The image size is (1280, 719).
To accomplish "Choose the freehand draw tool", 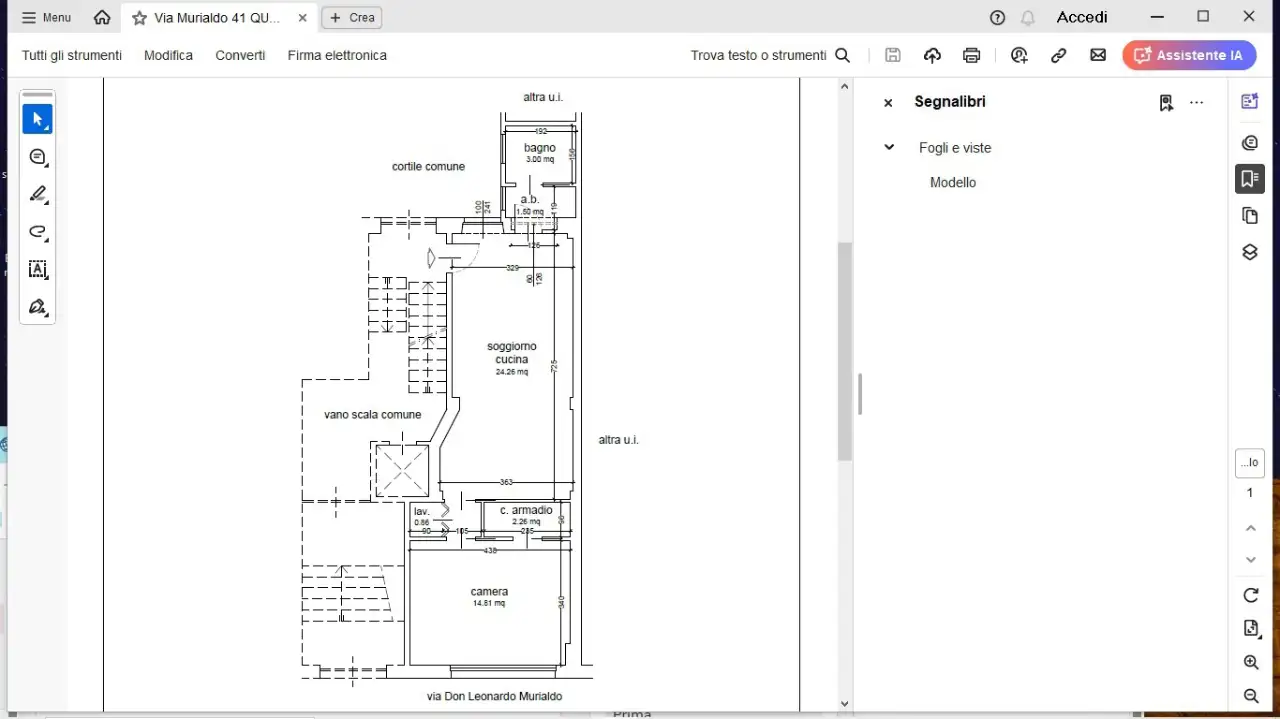I will [38, 232].
